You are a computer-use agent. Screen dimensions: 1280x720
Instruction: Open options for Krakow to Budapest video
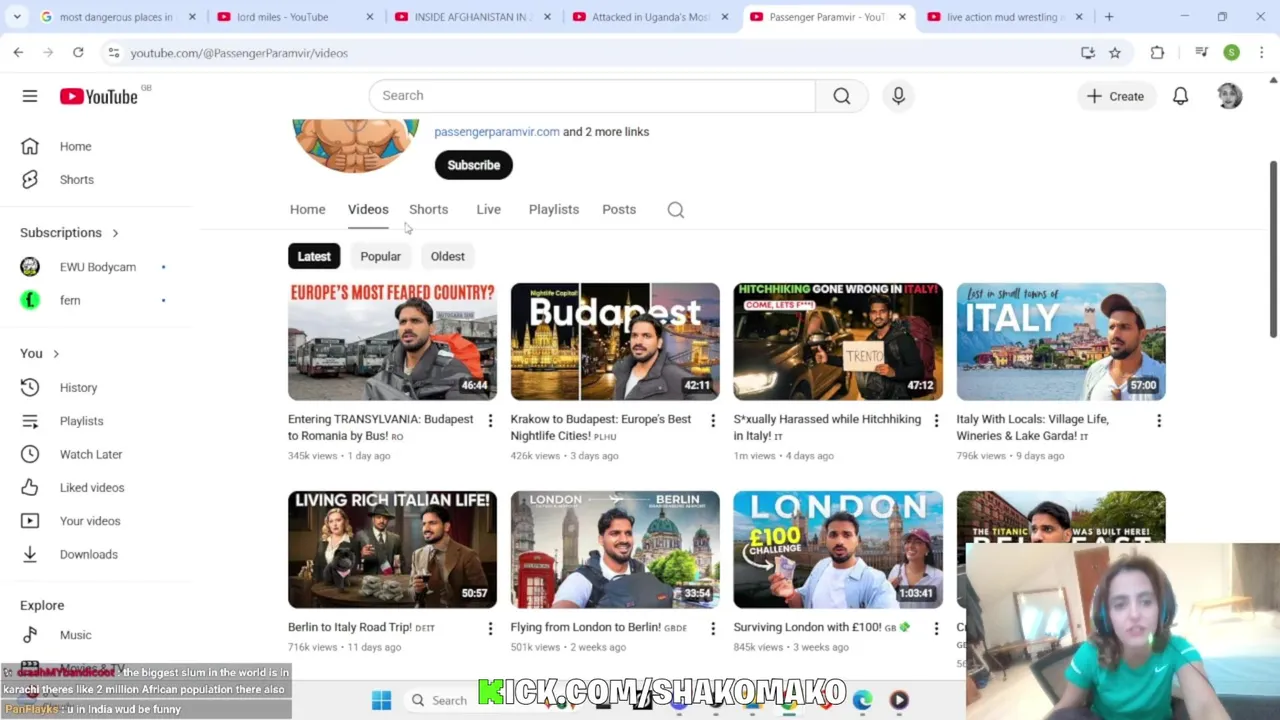tap(713, 421)
